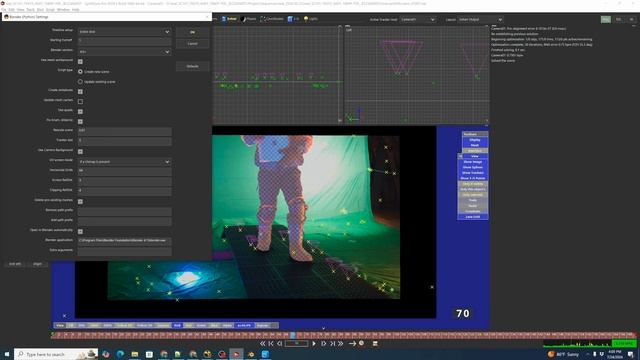Viewport: 640px width, 360px height.
Task: Open the notification center icon
Action: pyautogui.click(x=631, y=354)
